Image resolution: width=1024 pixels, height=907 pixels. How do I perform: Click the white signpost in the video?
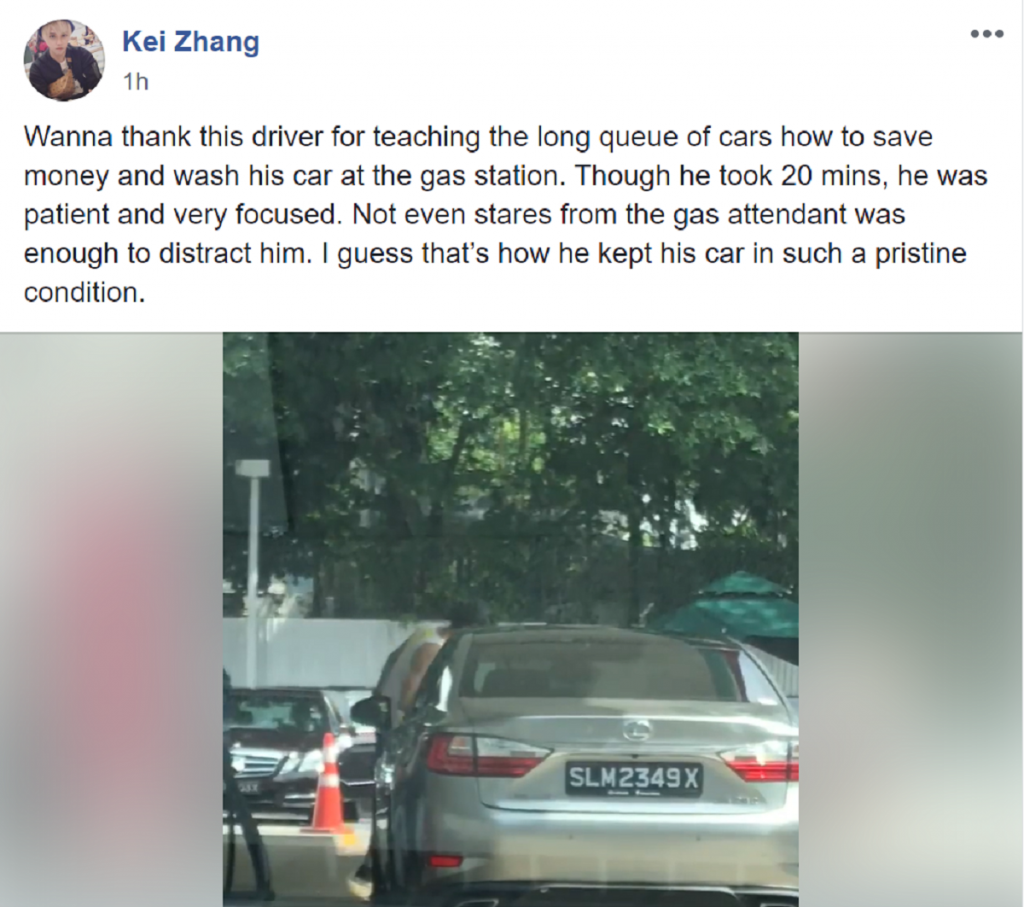tap(253, 567)
